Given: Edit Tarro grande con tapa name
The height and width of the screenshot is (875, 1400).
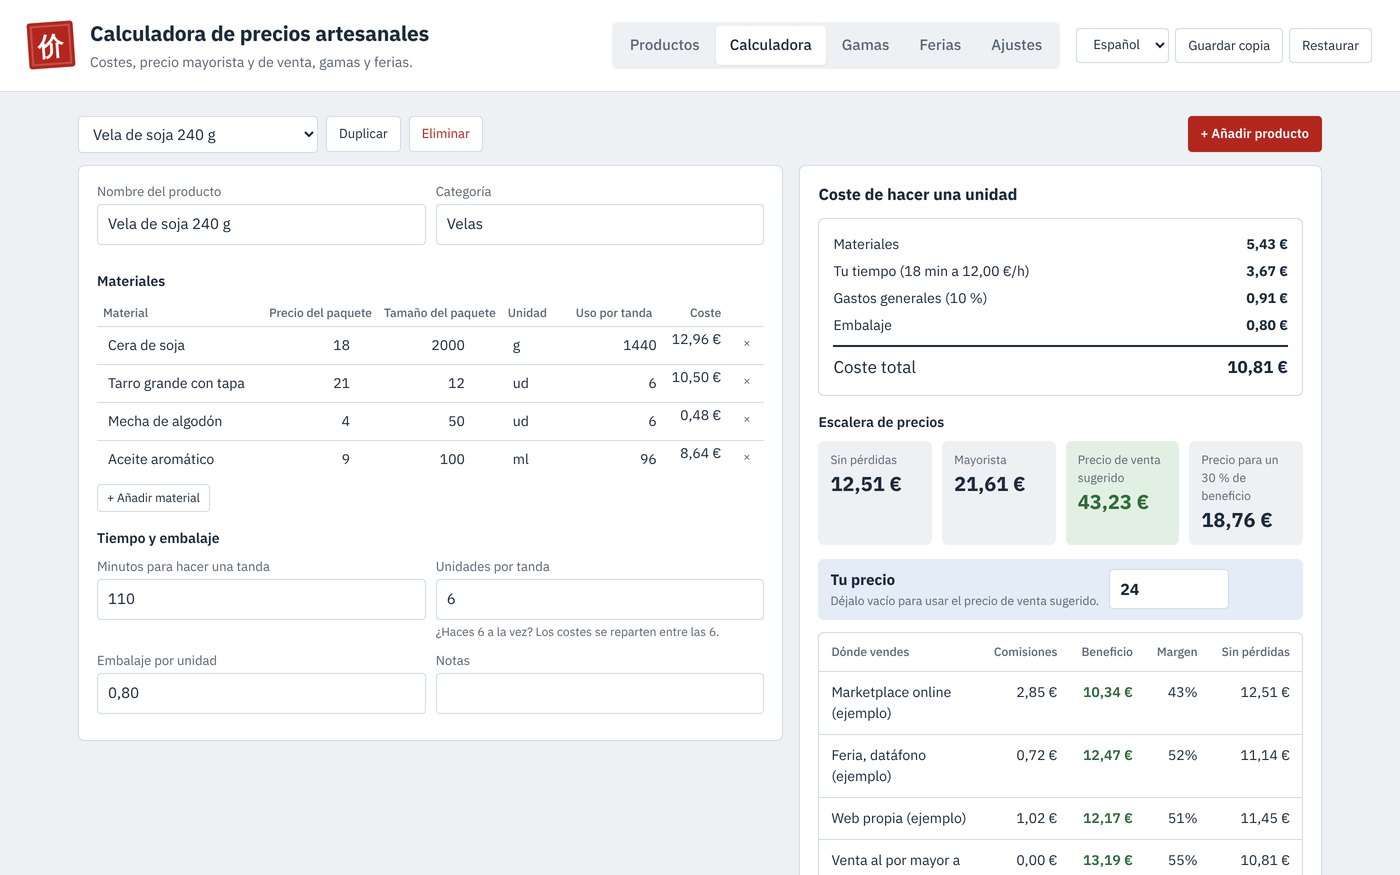Looking at the screenshot, I should click(180, 383).
